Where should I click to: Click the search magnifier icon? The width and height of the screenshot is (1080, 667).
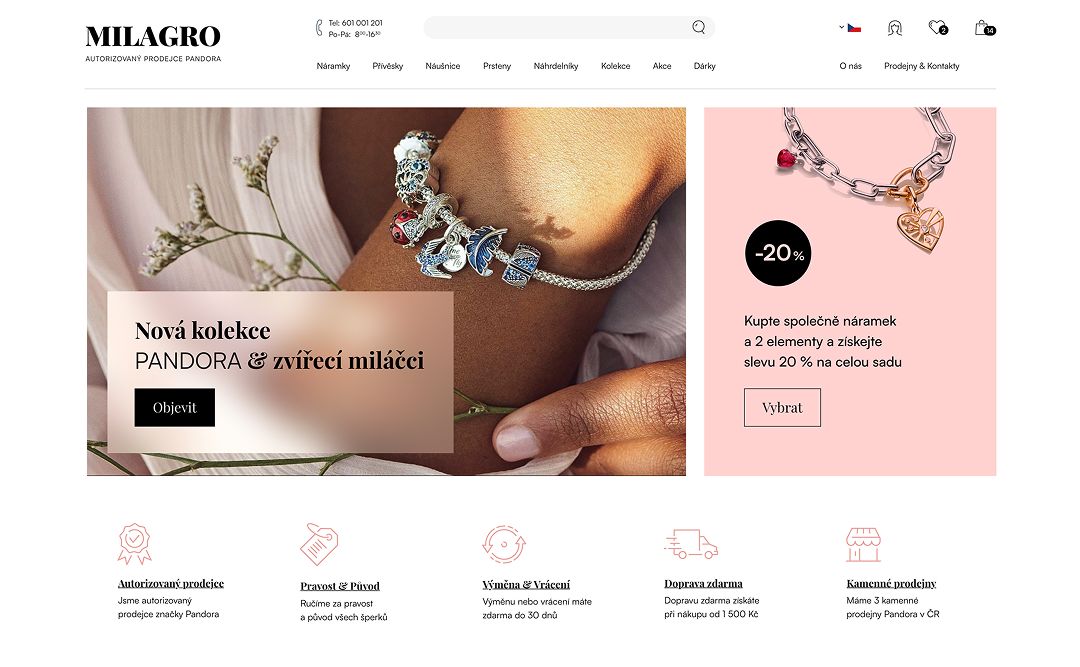tap(698, 28)
